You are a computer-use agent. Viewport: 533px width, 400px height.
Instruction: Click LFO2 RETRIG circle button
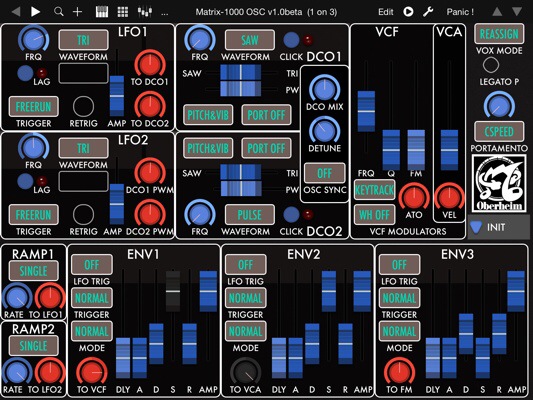point(83,215)
